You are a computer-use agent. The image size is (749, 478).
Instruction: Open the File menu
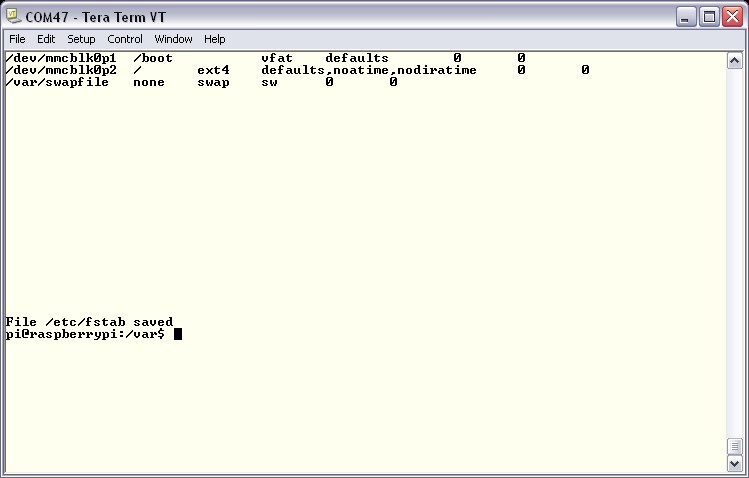17,39
